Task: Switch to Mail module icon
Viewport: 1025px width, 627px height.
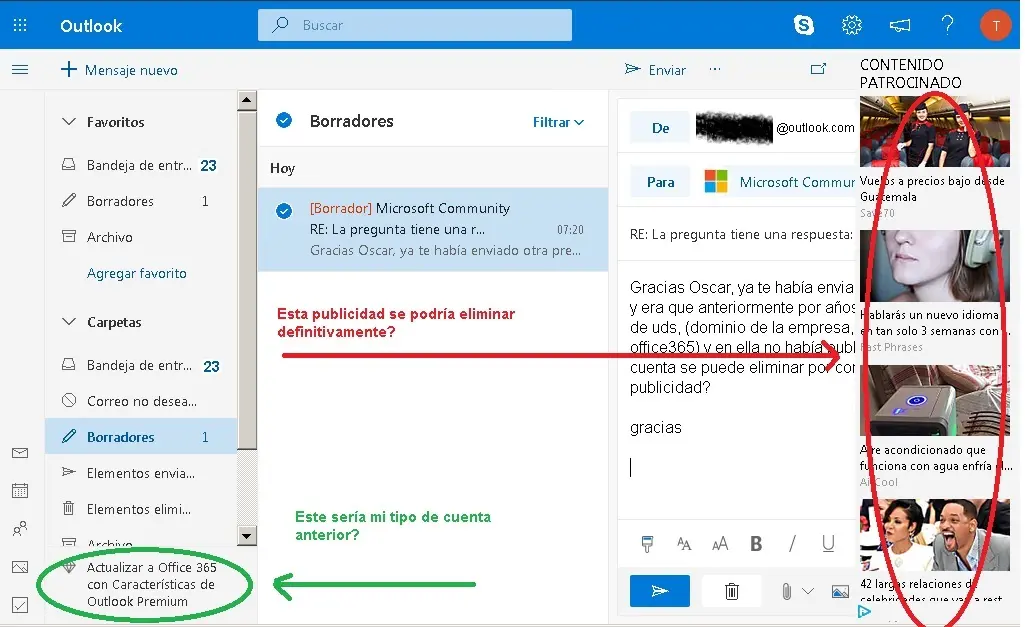Action: pyautogui.click(x=20, y=453)
